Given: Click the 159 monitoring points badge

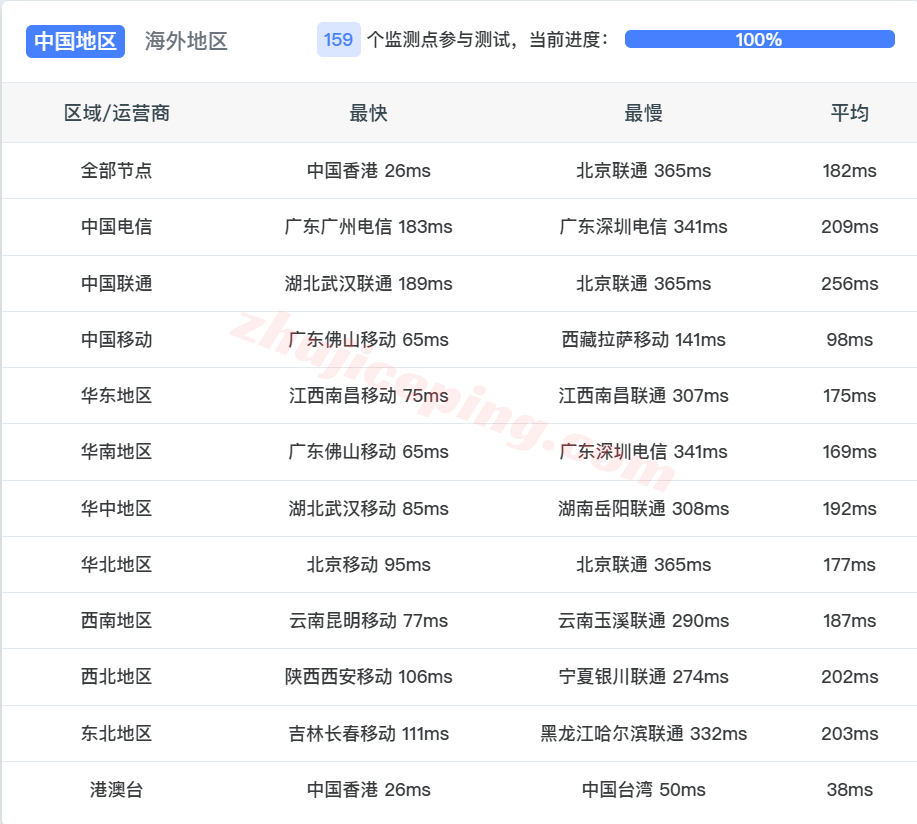Looking at the screenshot, I should tap(338, 40).
